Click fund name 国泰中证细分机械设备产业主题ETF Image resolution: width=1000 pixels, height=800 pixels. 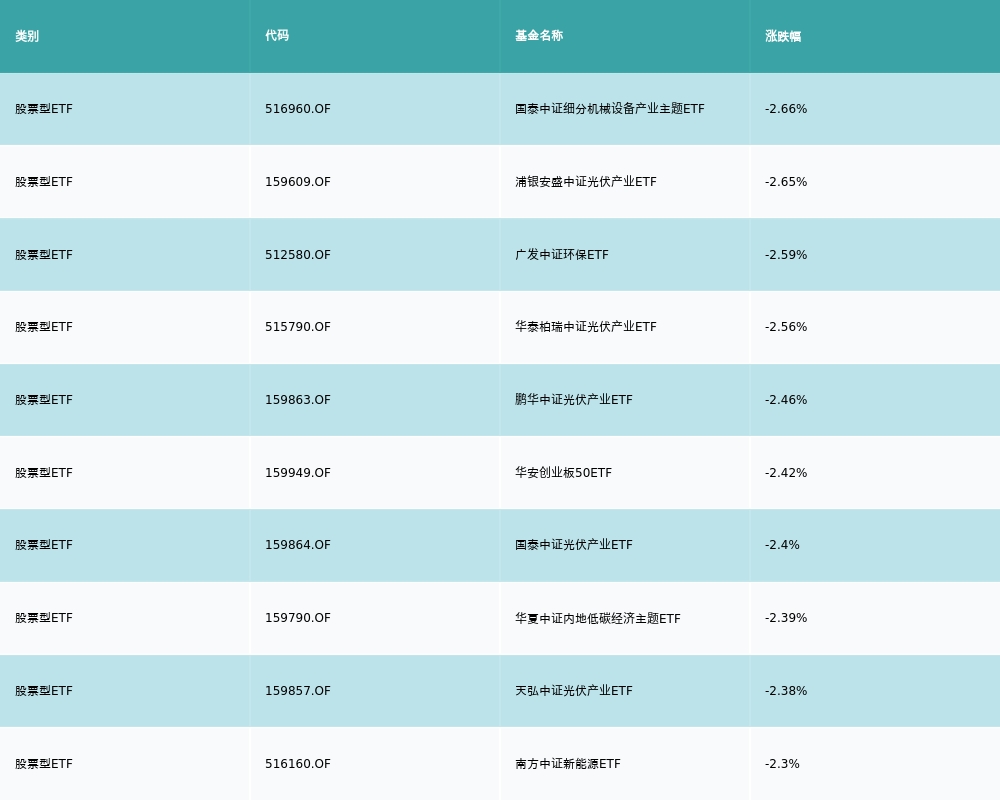coord(610,109)
